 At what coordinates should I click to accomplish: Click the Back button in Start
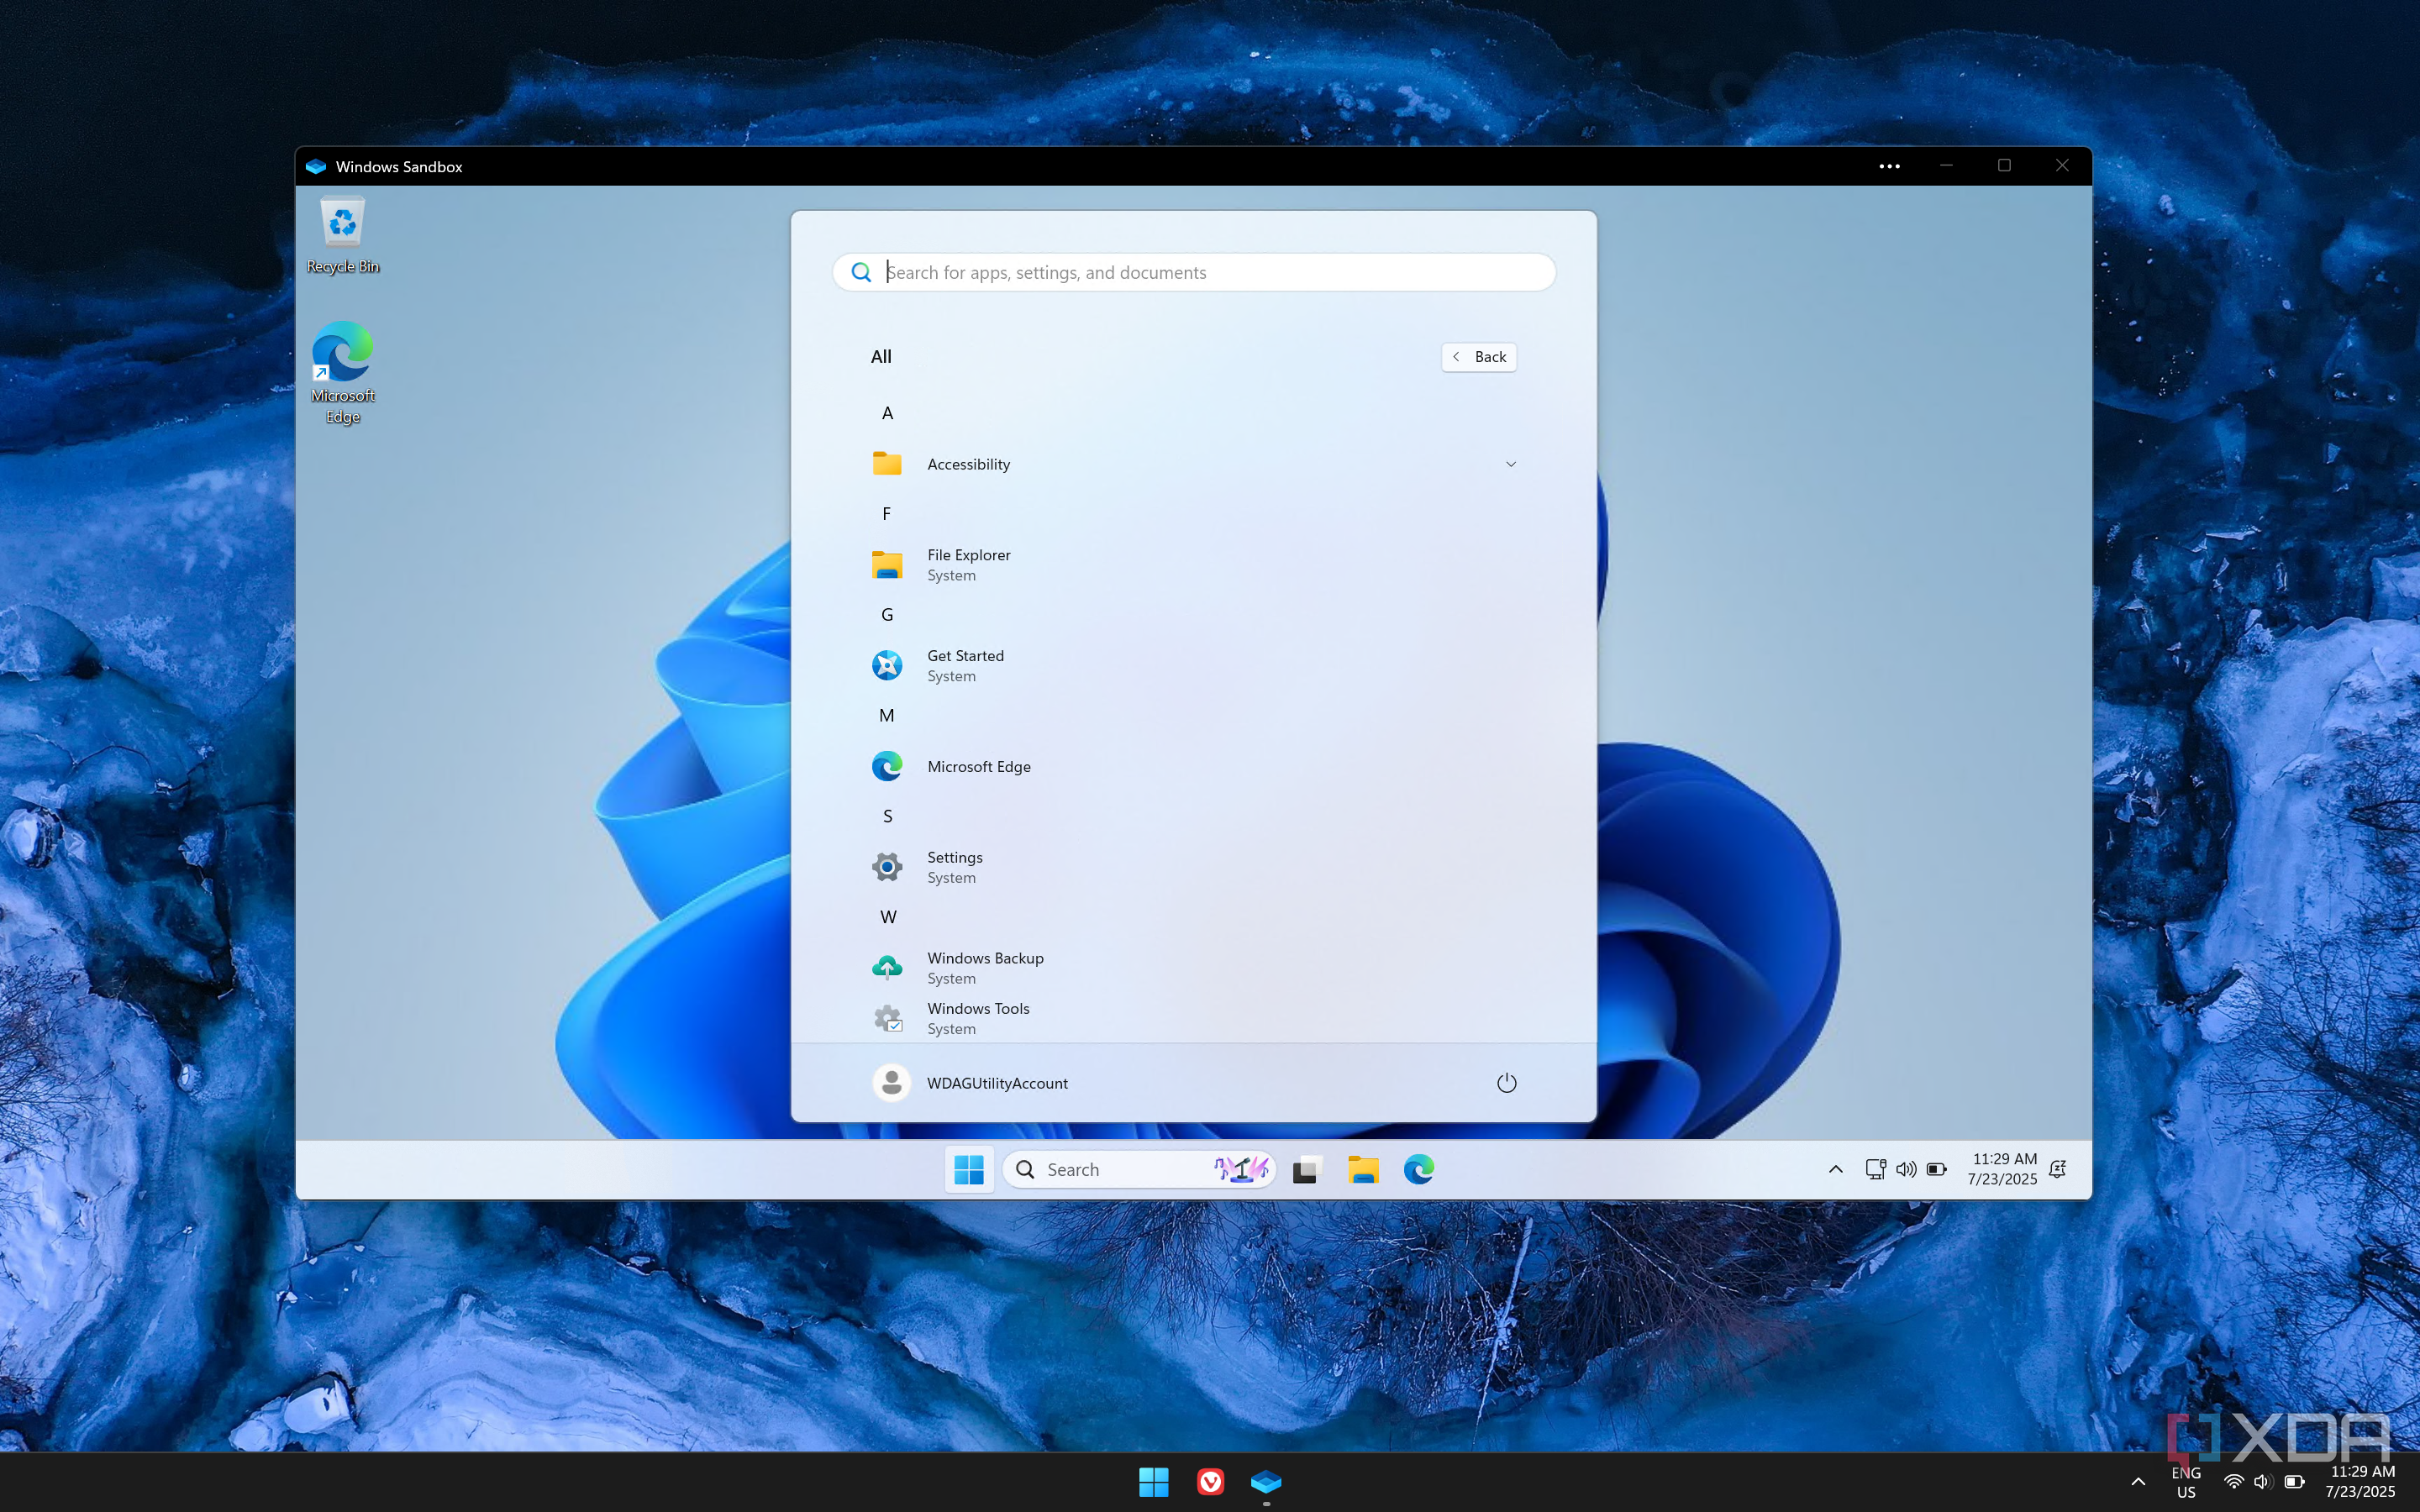1479,357
